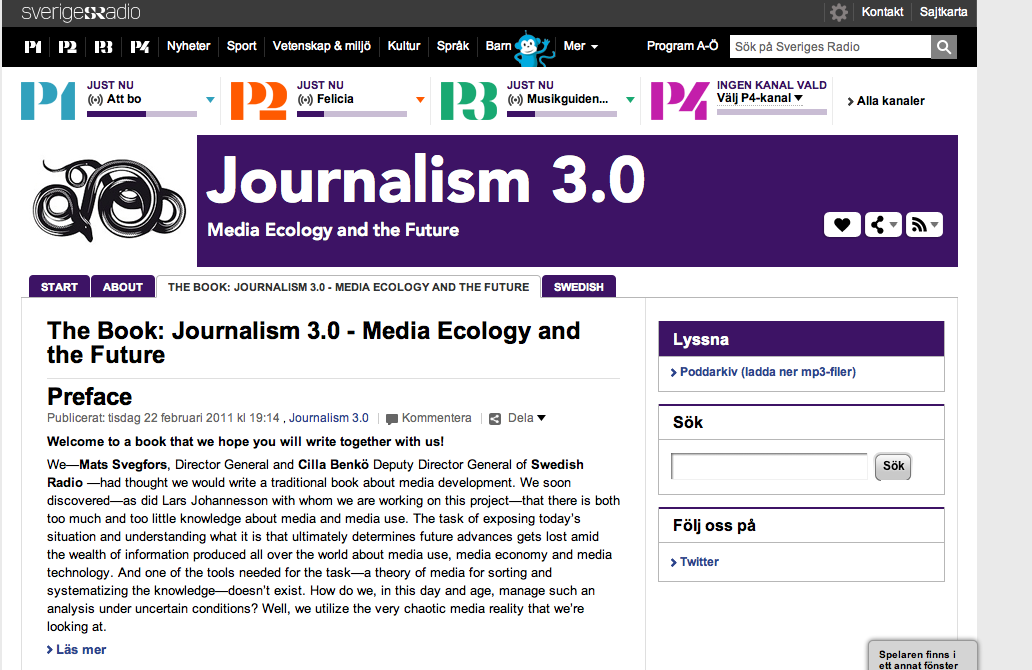
Task: Click Att bo program title
Action: point(124,99)
